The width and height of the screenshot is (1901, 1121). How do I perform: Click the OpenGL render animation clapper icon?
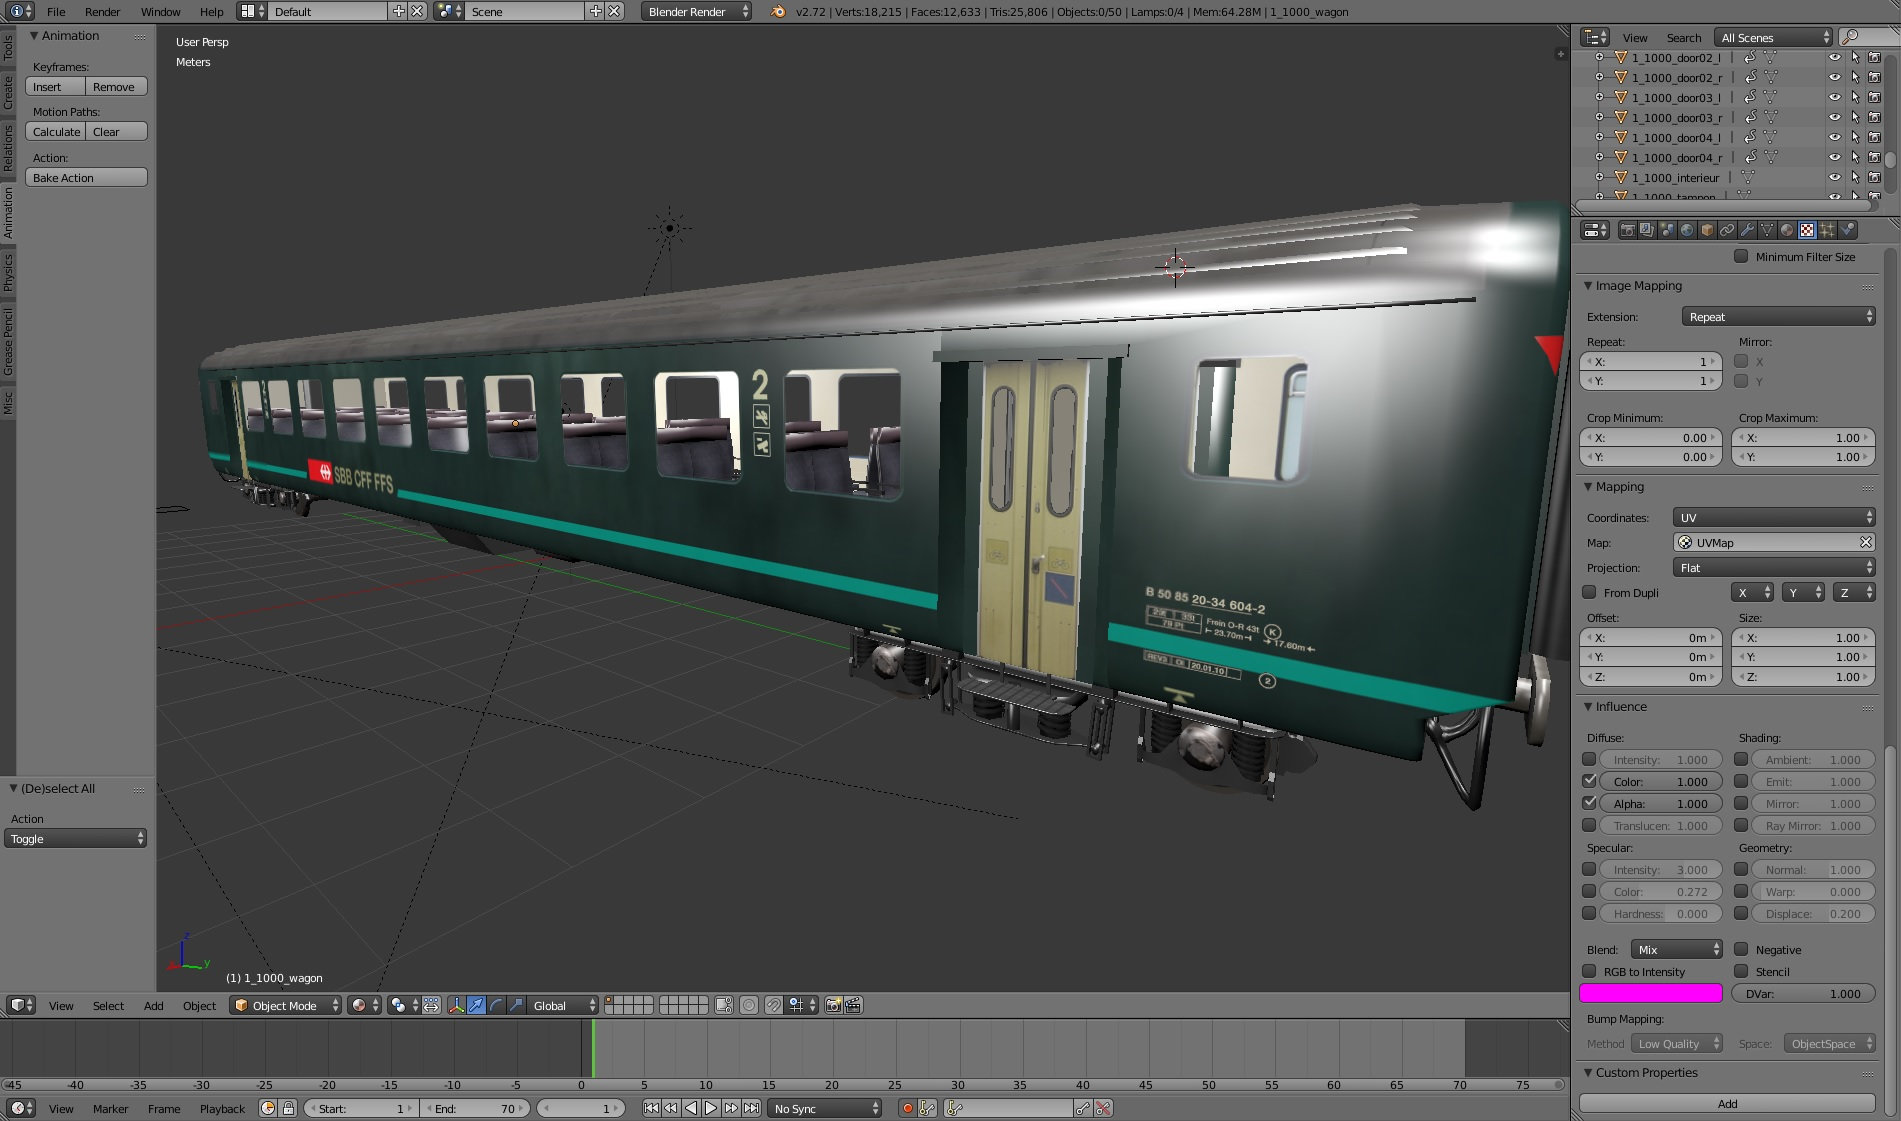[x=853, y=1005]
